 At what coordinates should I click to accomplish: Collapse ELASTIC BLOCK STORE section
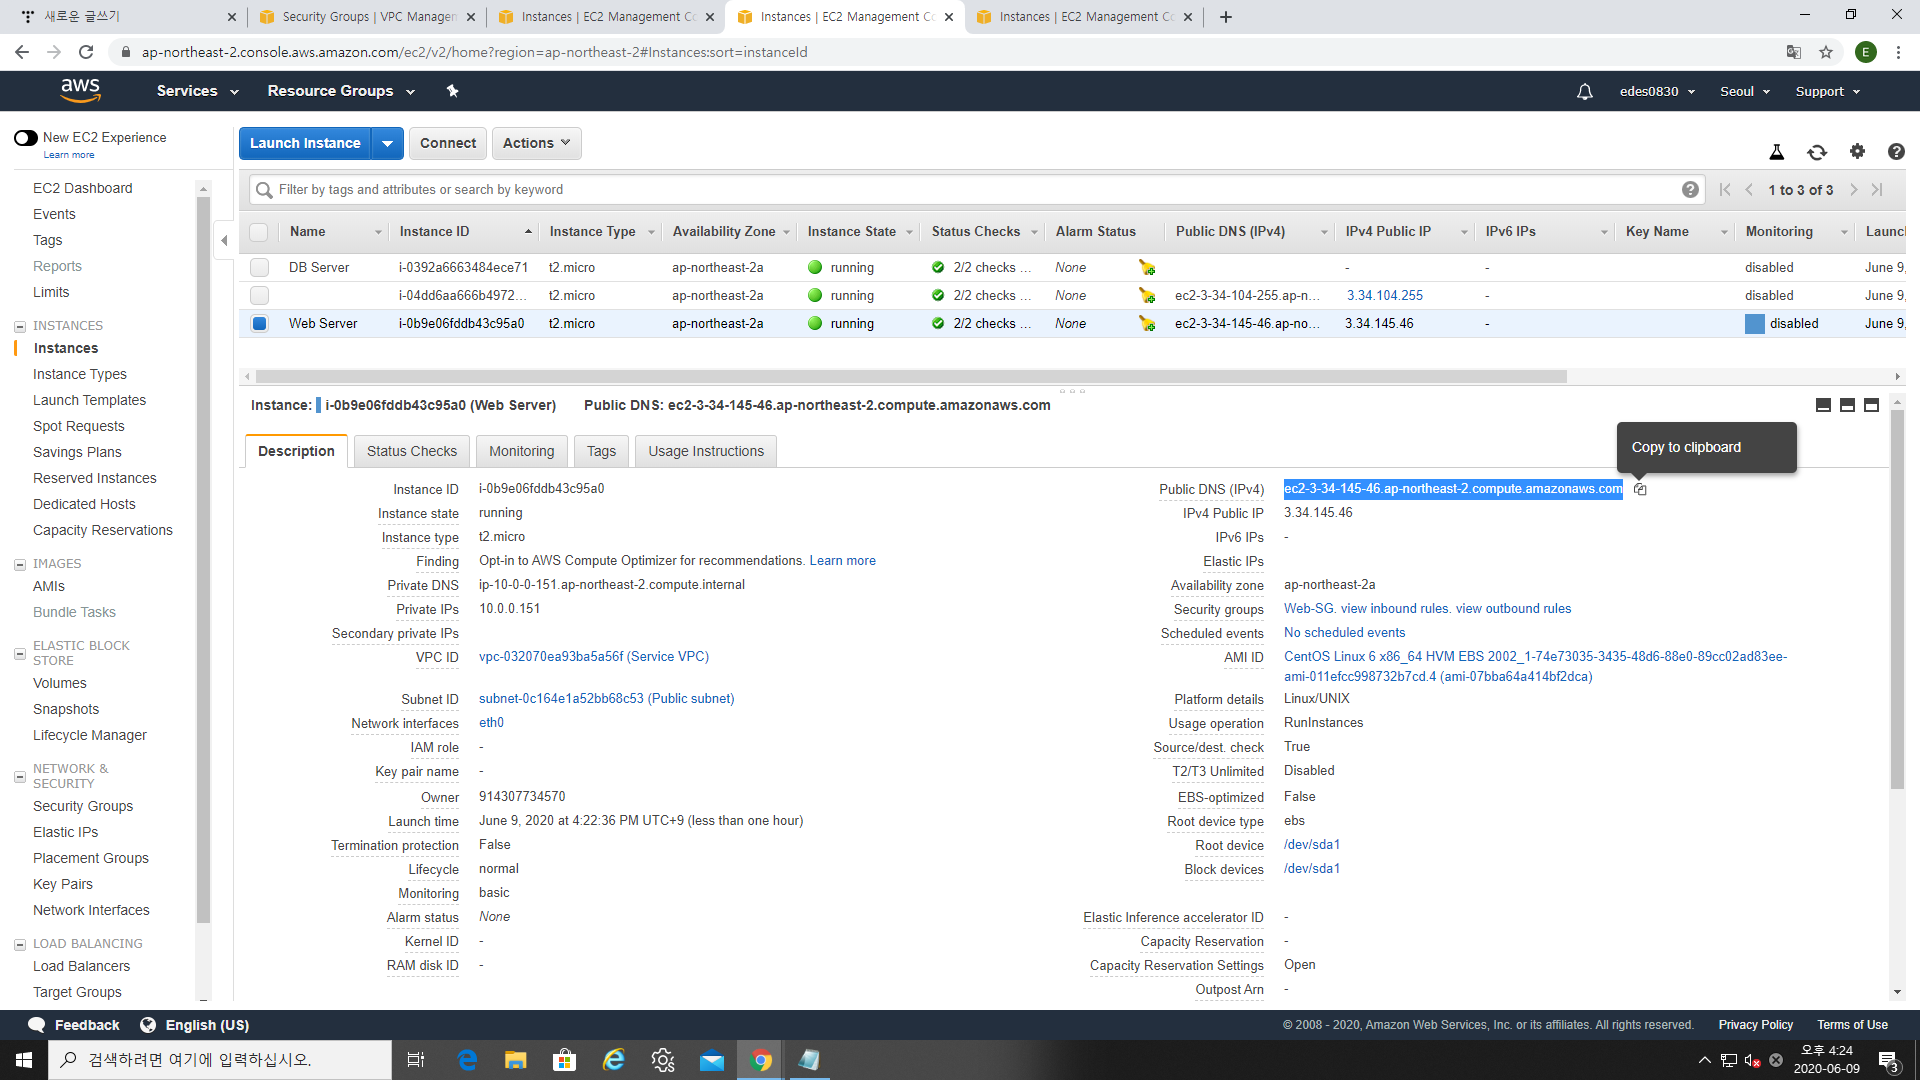click(20, 654)
